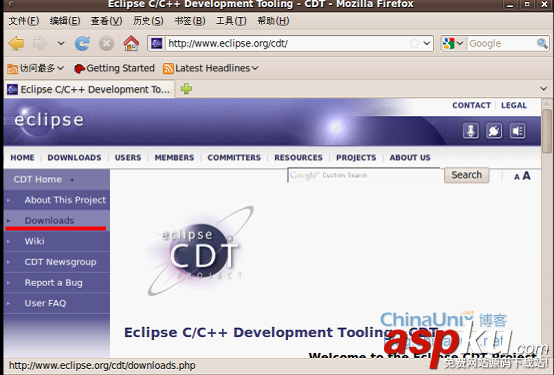Screen dimensions: 554x375
Task: Bookmark this page with the star icon
Action: click(414, 43)
